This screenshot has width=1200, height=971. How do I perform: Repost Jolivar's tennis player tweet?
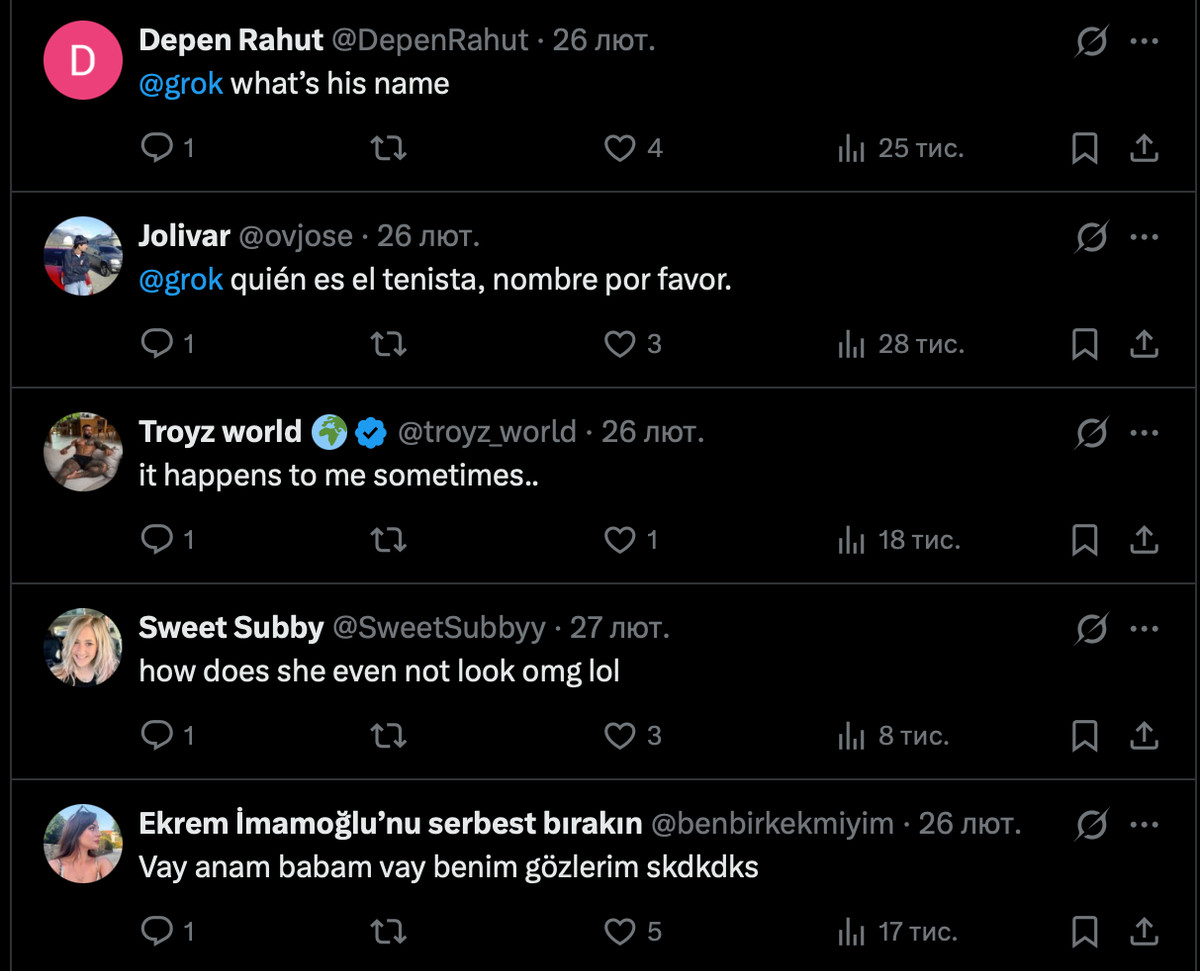[x=388, y=344]
